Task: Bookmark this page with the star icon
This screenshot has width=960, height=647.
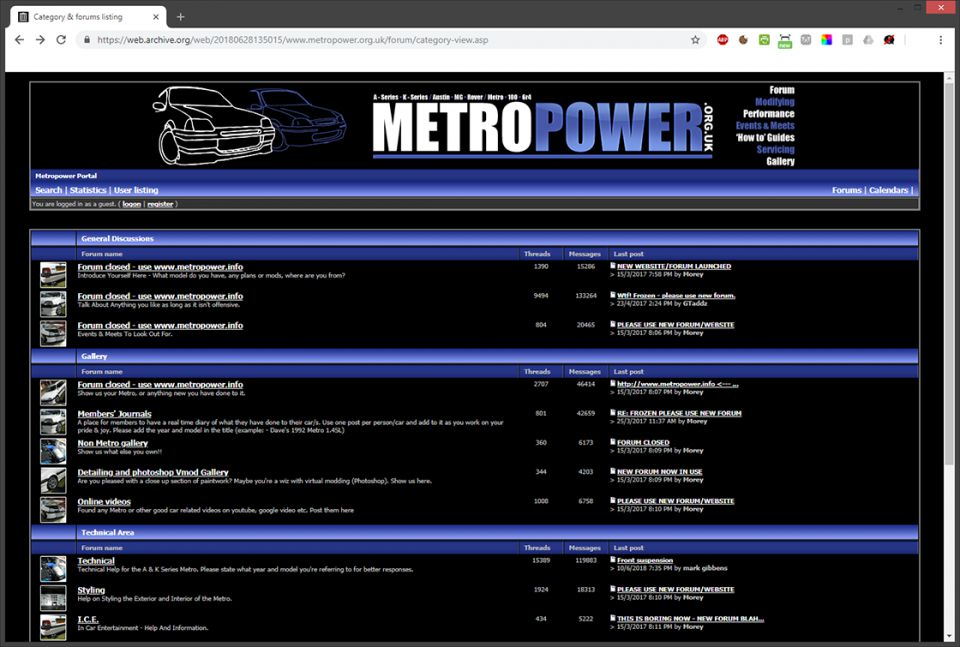Action: (695, 40)
